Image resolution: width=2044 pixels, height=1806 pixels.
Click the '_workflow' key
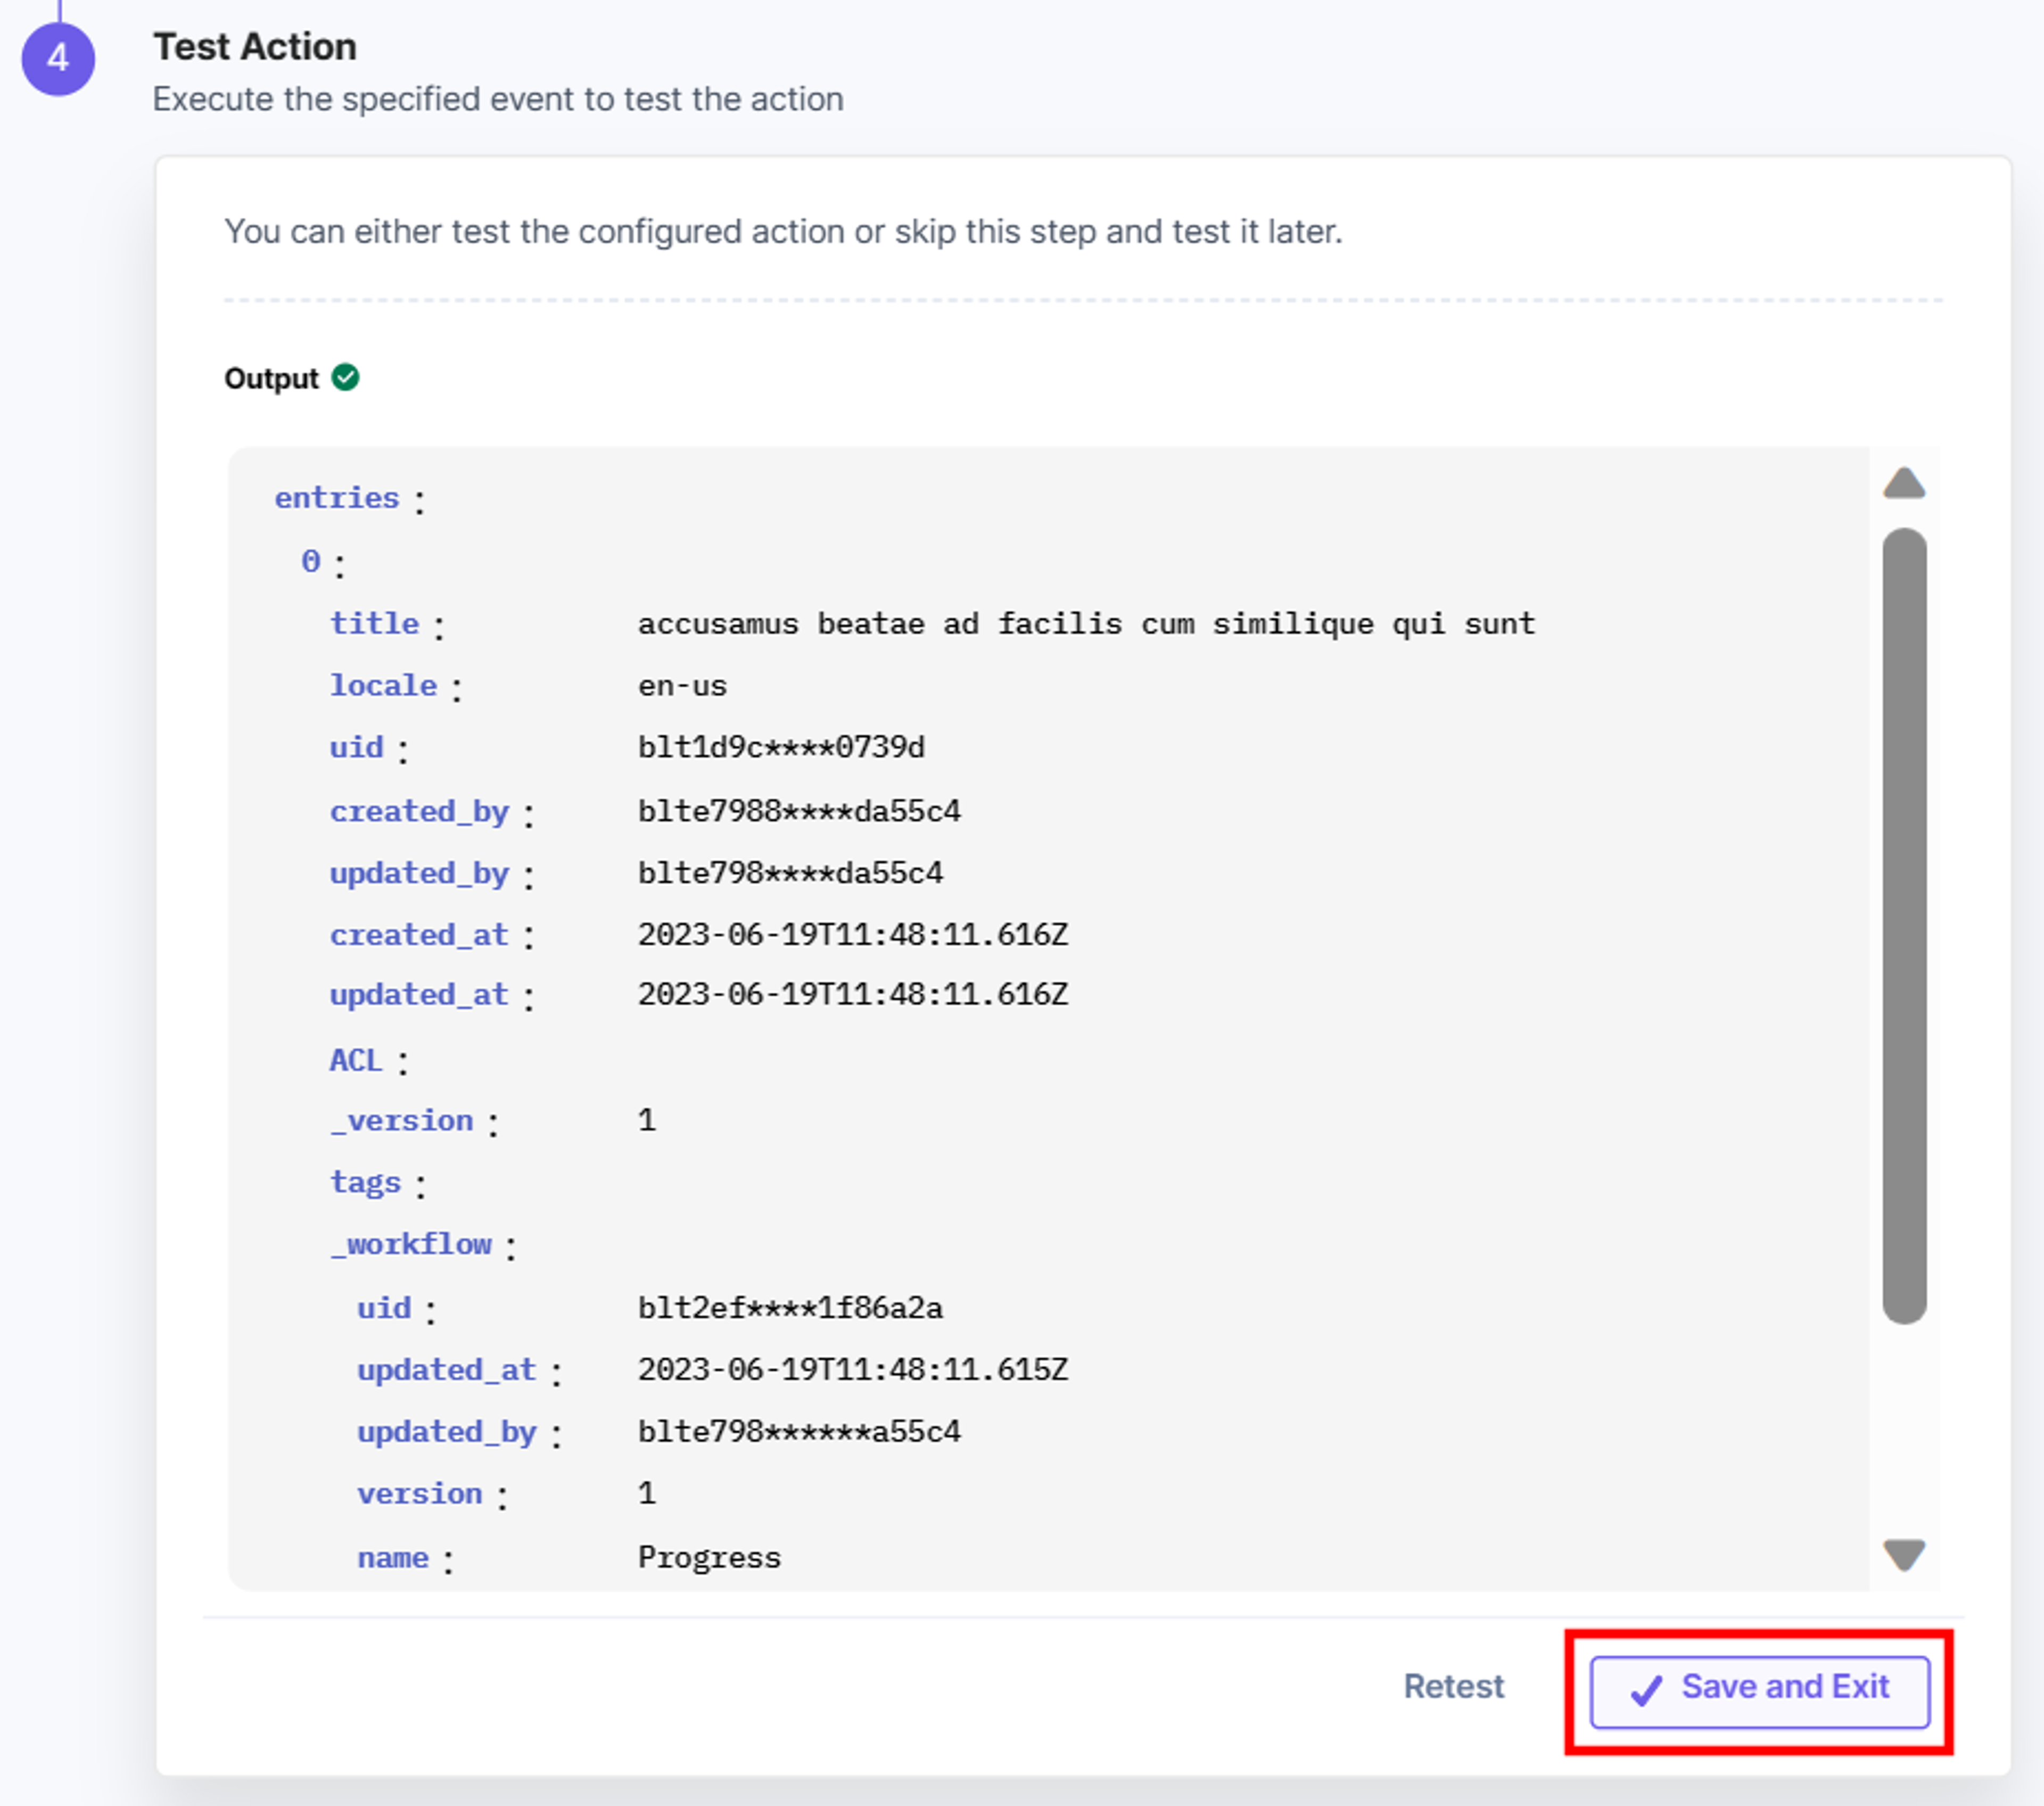[x=411, y=1245]
